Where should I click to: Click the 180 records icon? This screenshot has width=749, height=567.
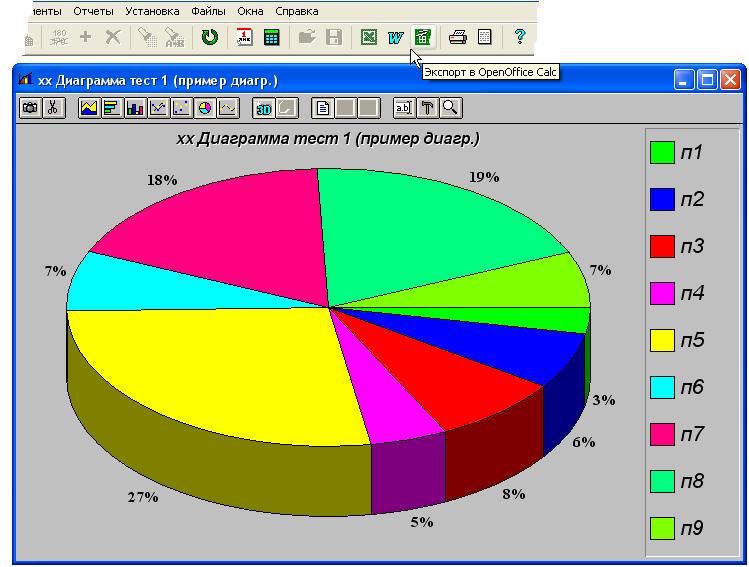click(x=59, y=37)
